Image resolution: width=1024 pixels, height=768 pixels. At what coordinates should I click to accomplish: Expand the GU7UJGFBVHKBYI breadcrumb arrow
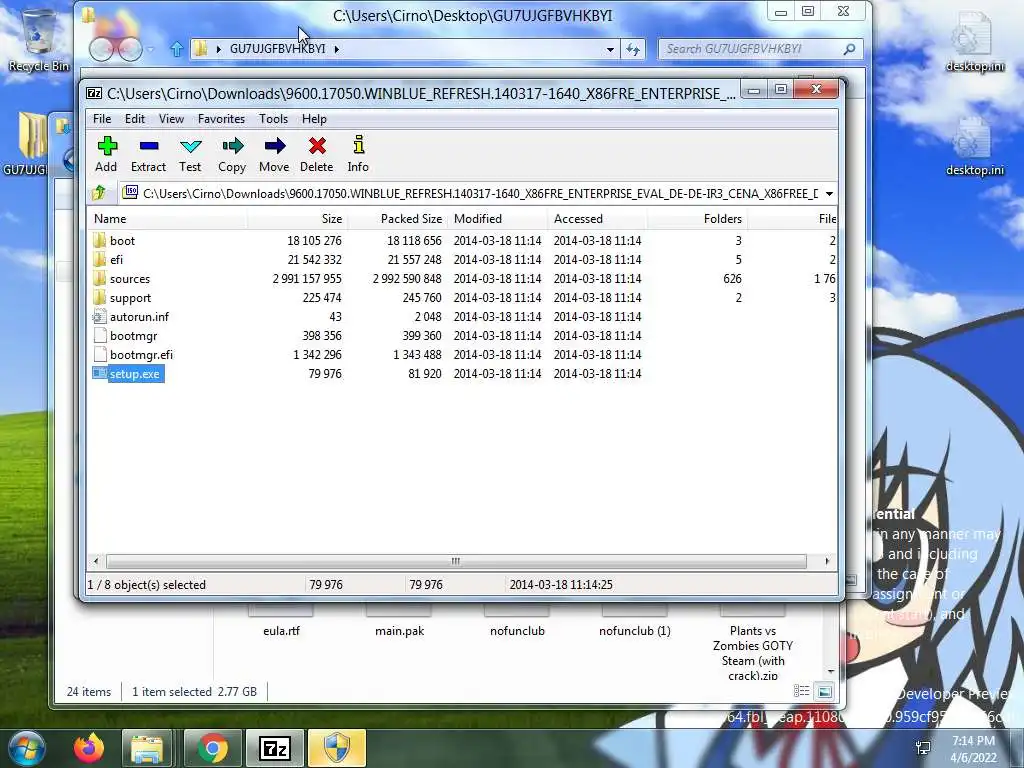[x=336, y=49]
